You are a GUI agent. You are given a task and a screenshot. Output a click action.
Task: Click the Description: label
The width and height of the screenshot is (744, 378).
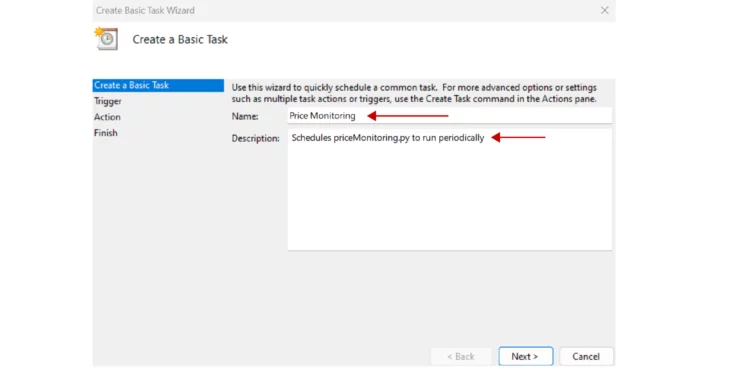[255, 138]
